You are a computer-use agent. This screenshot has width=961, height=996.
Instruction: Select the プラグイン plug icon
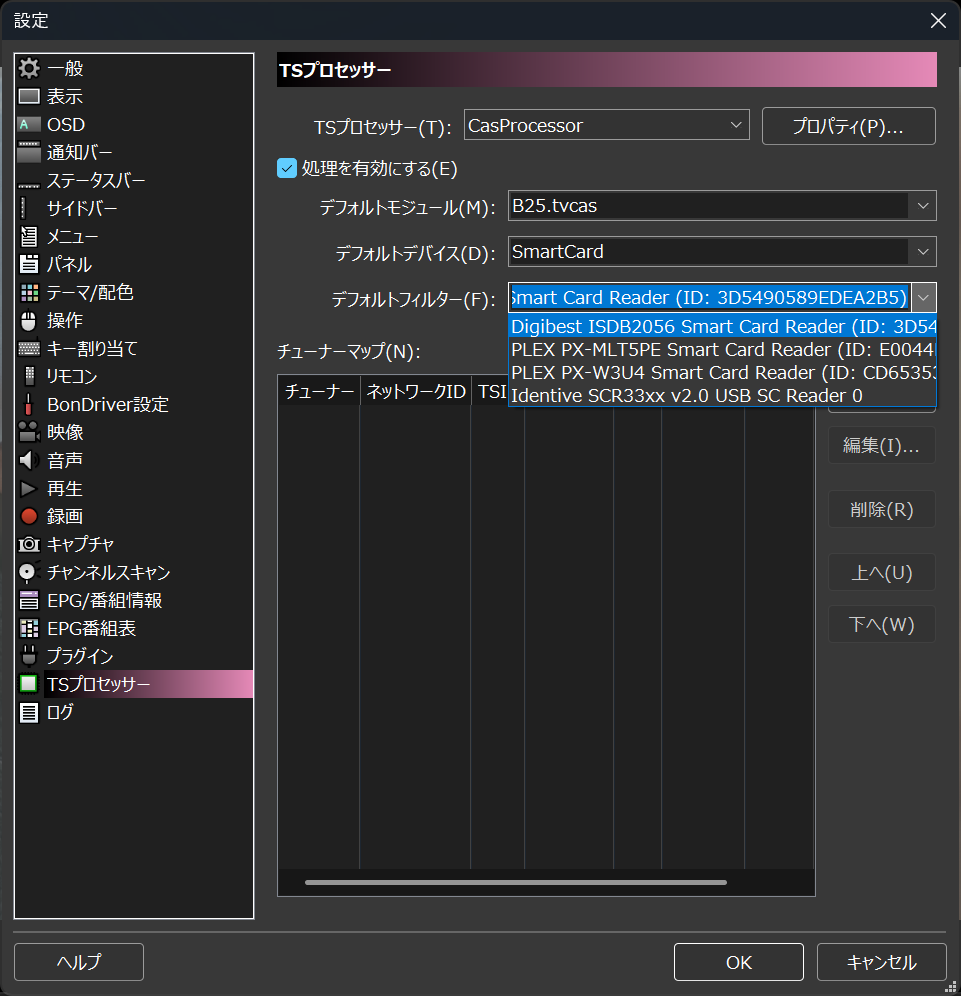click(29, 656)
